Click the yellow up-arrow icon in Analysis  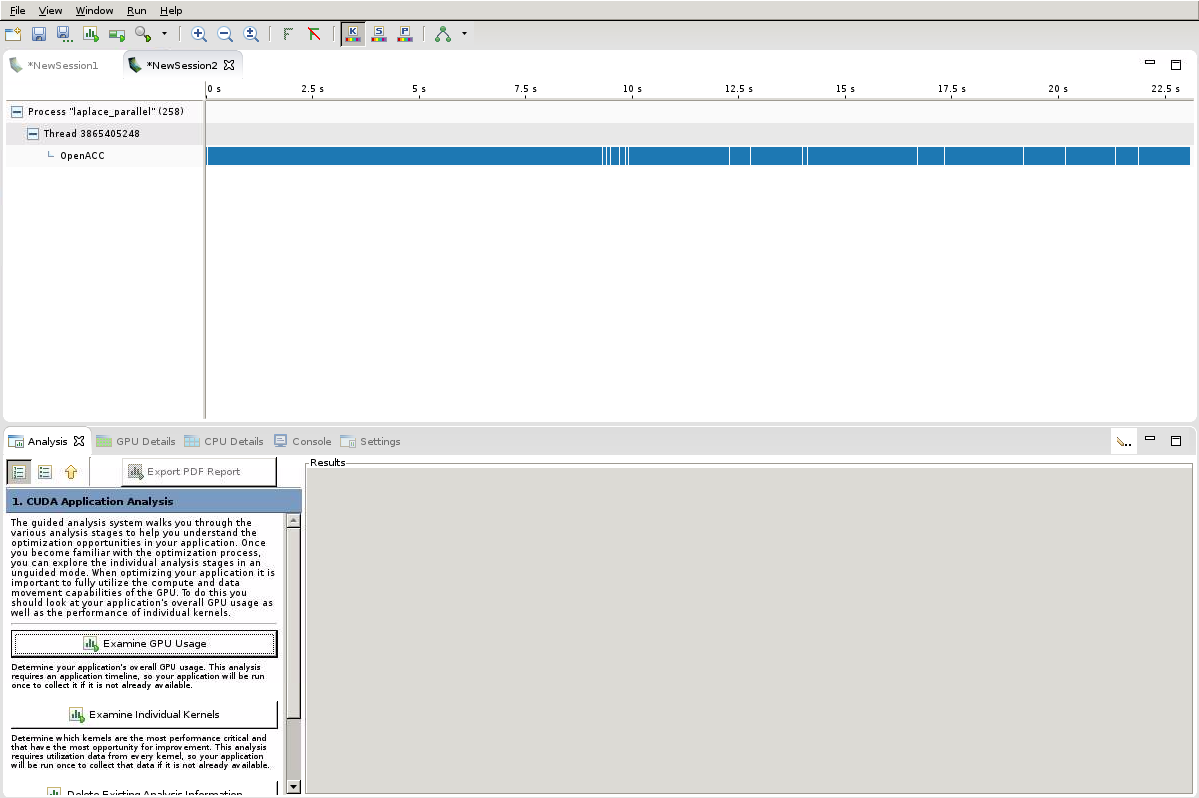71,472
